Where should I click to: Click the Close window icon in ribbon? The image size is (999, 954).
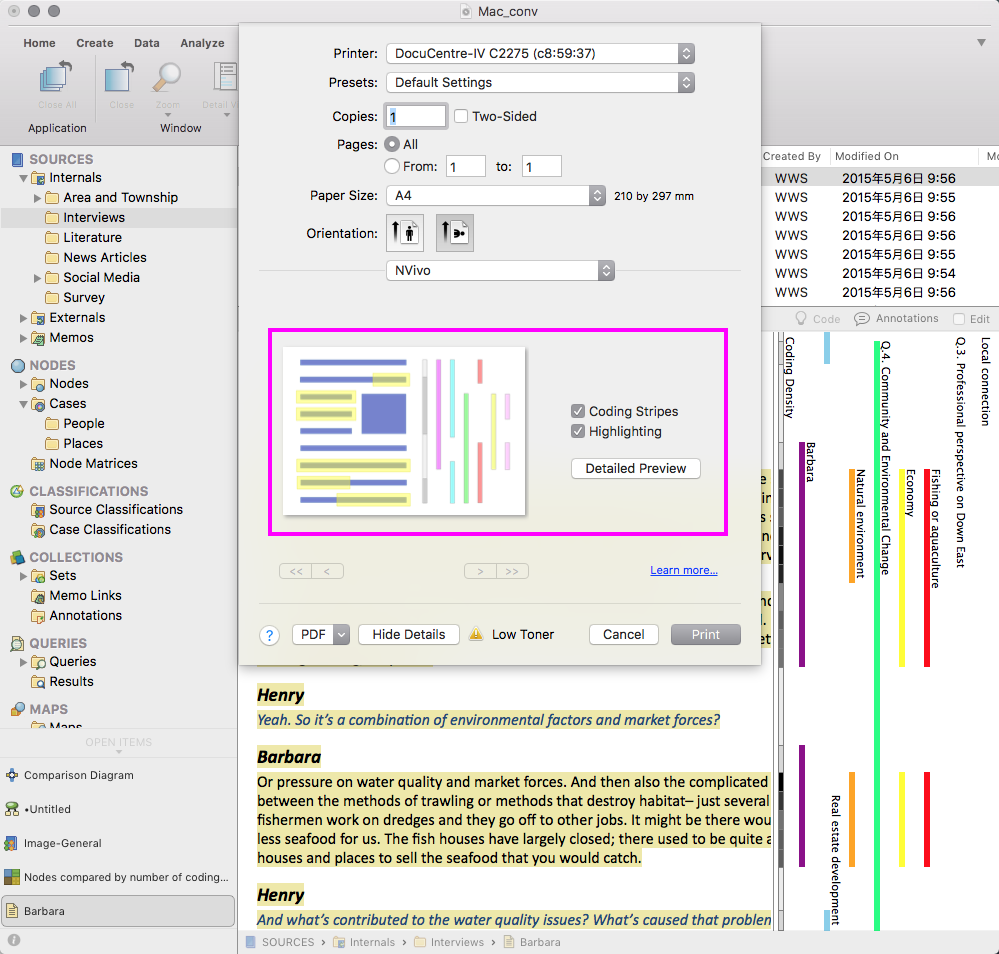point(120,77)
